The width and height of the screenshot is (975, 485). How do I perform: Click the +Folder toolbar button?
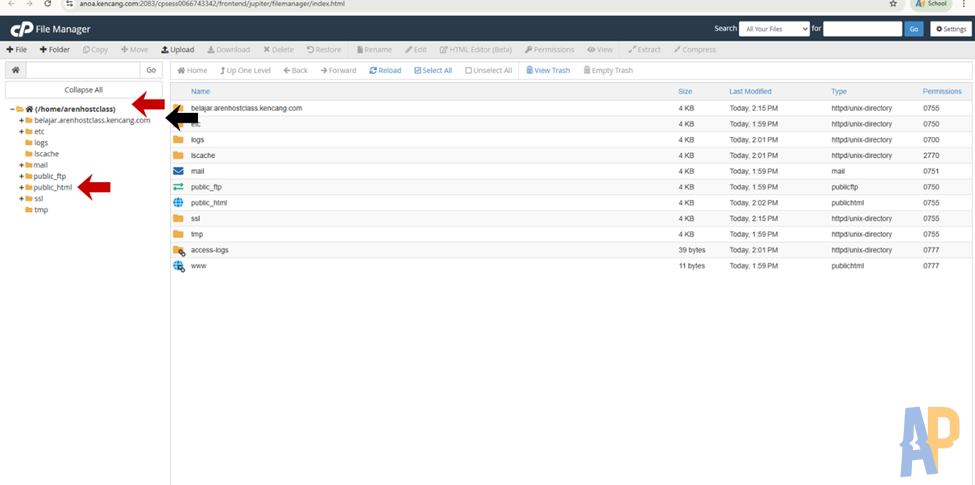pos(54,49)
